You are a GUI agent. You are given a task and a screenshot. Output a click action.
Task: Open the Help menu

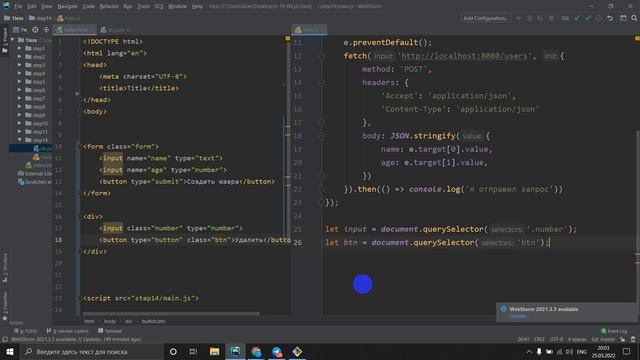pyautogui.click(x=197, y=7)
